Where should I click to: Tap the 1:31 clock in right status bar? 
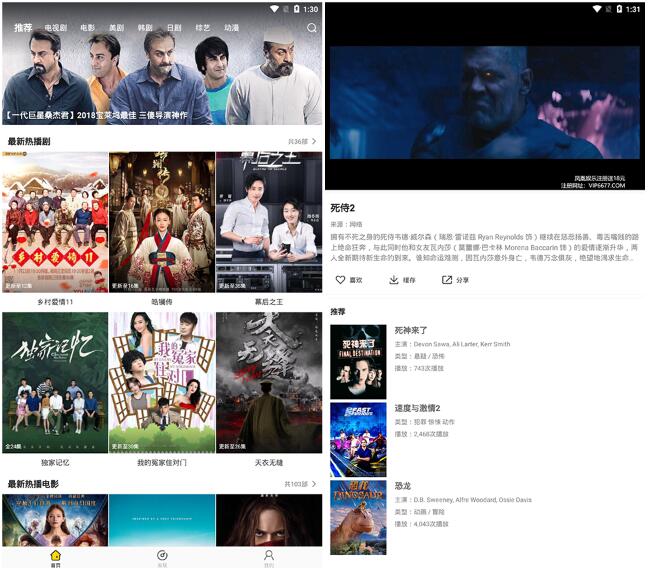pyautogui.click(x=633, y=9)
